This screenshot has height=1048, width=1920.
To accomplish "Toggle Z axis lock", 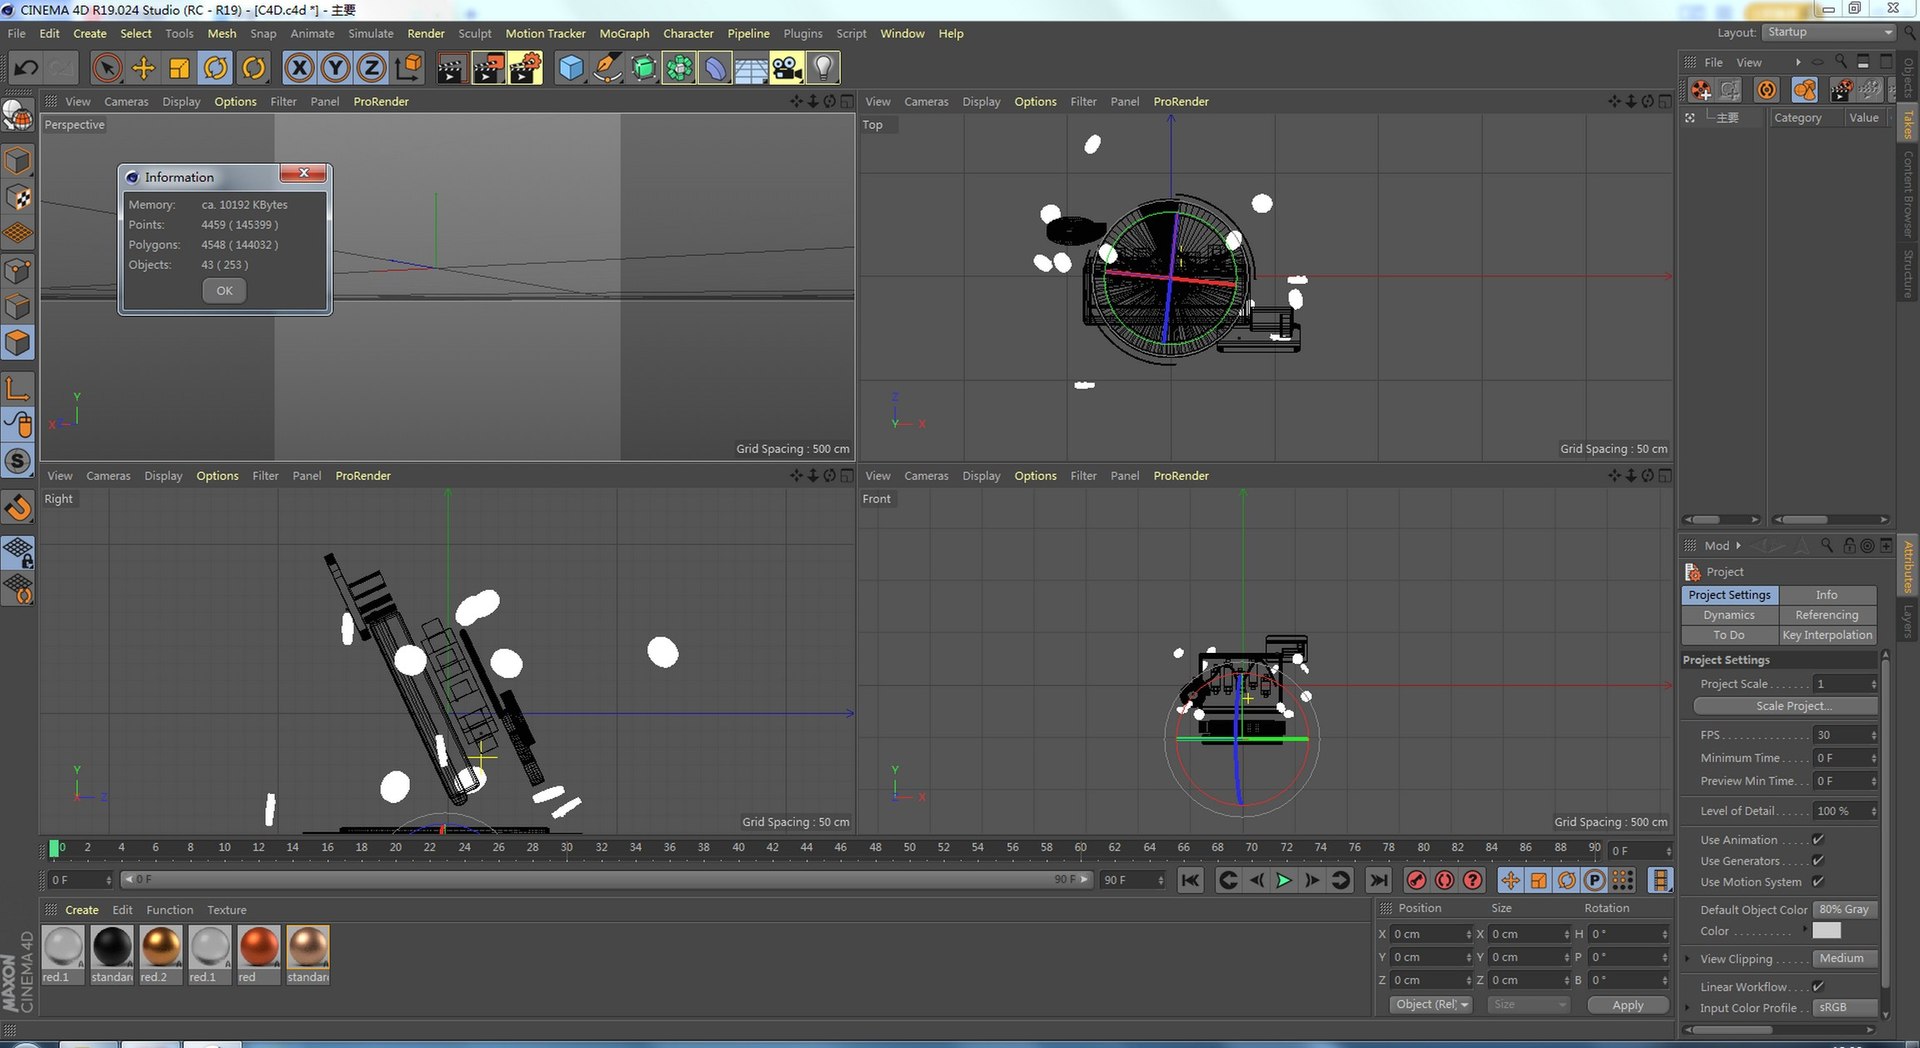I will point(371,68).
